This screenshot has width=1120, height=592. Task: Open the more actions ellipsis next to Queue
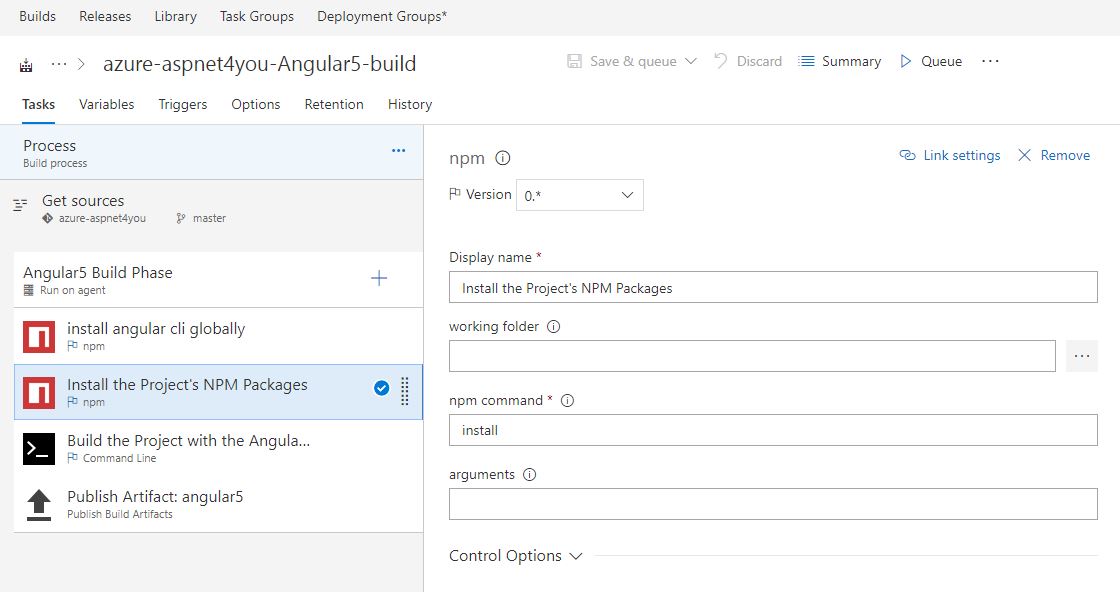coord(990,61)
